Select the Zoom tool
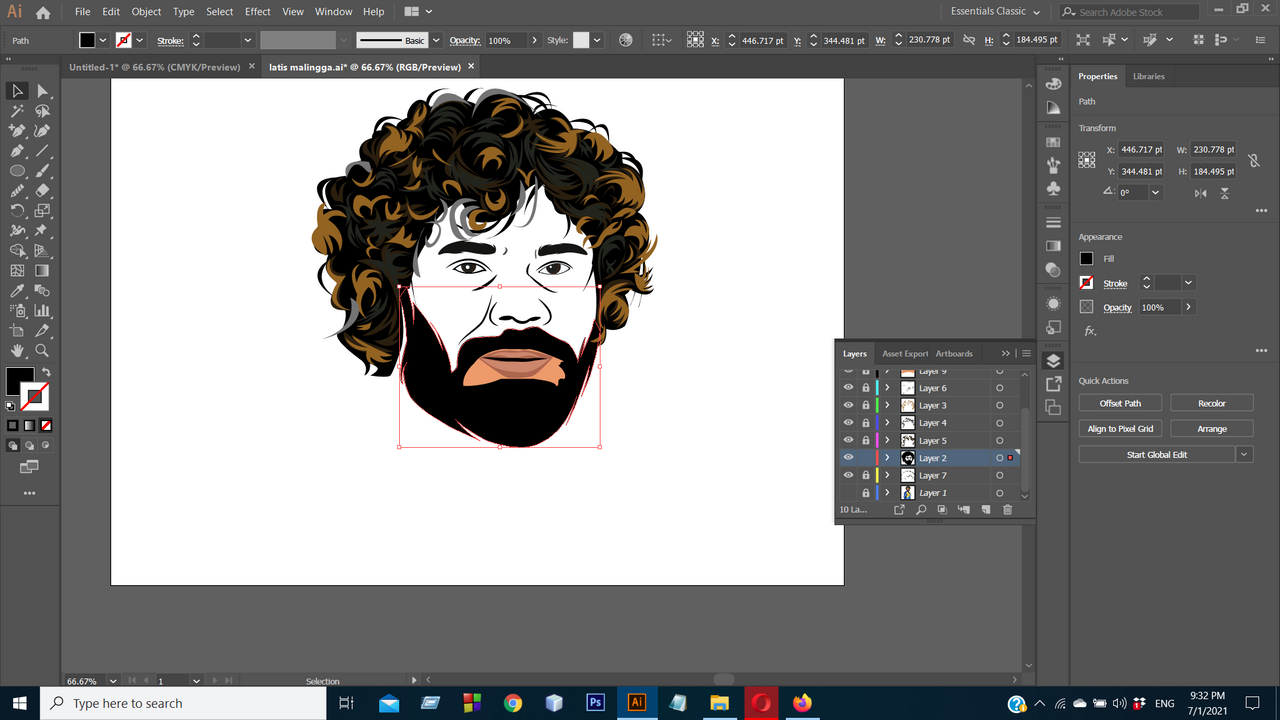This screenshot has width=1280, height=720. click(42, 351)
